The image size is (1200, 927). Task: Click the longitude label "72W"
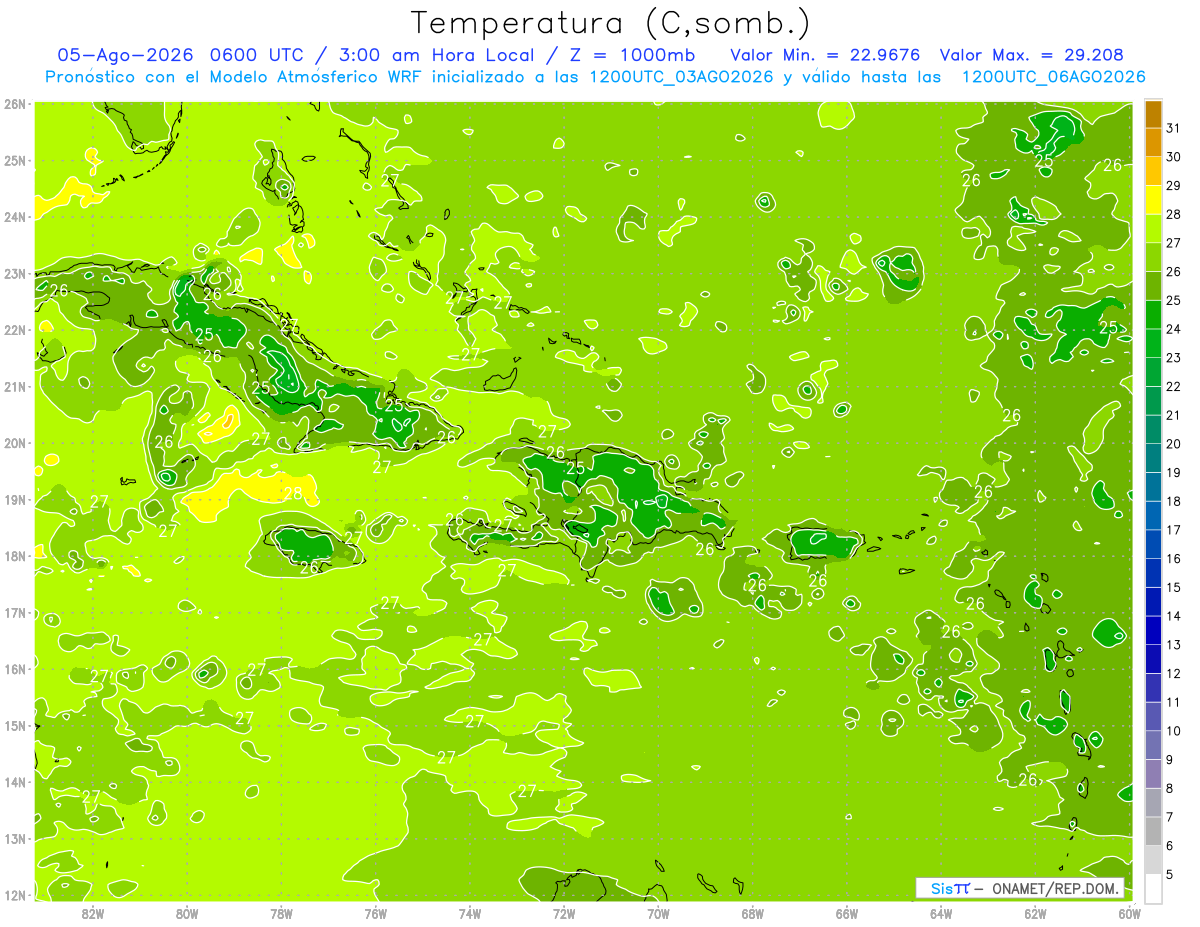(564, 913)
